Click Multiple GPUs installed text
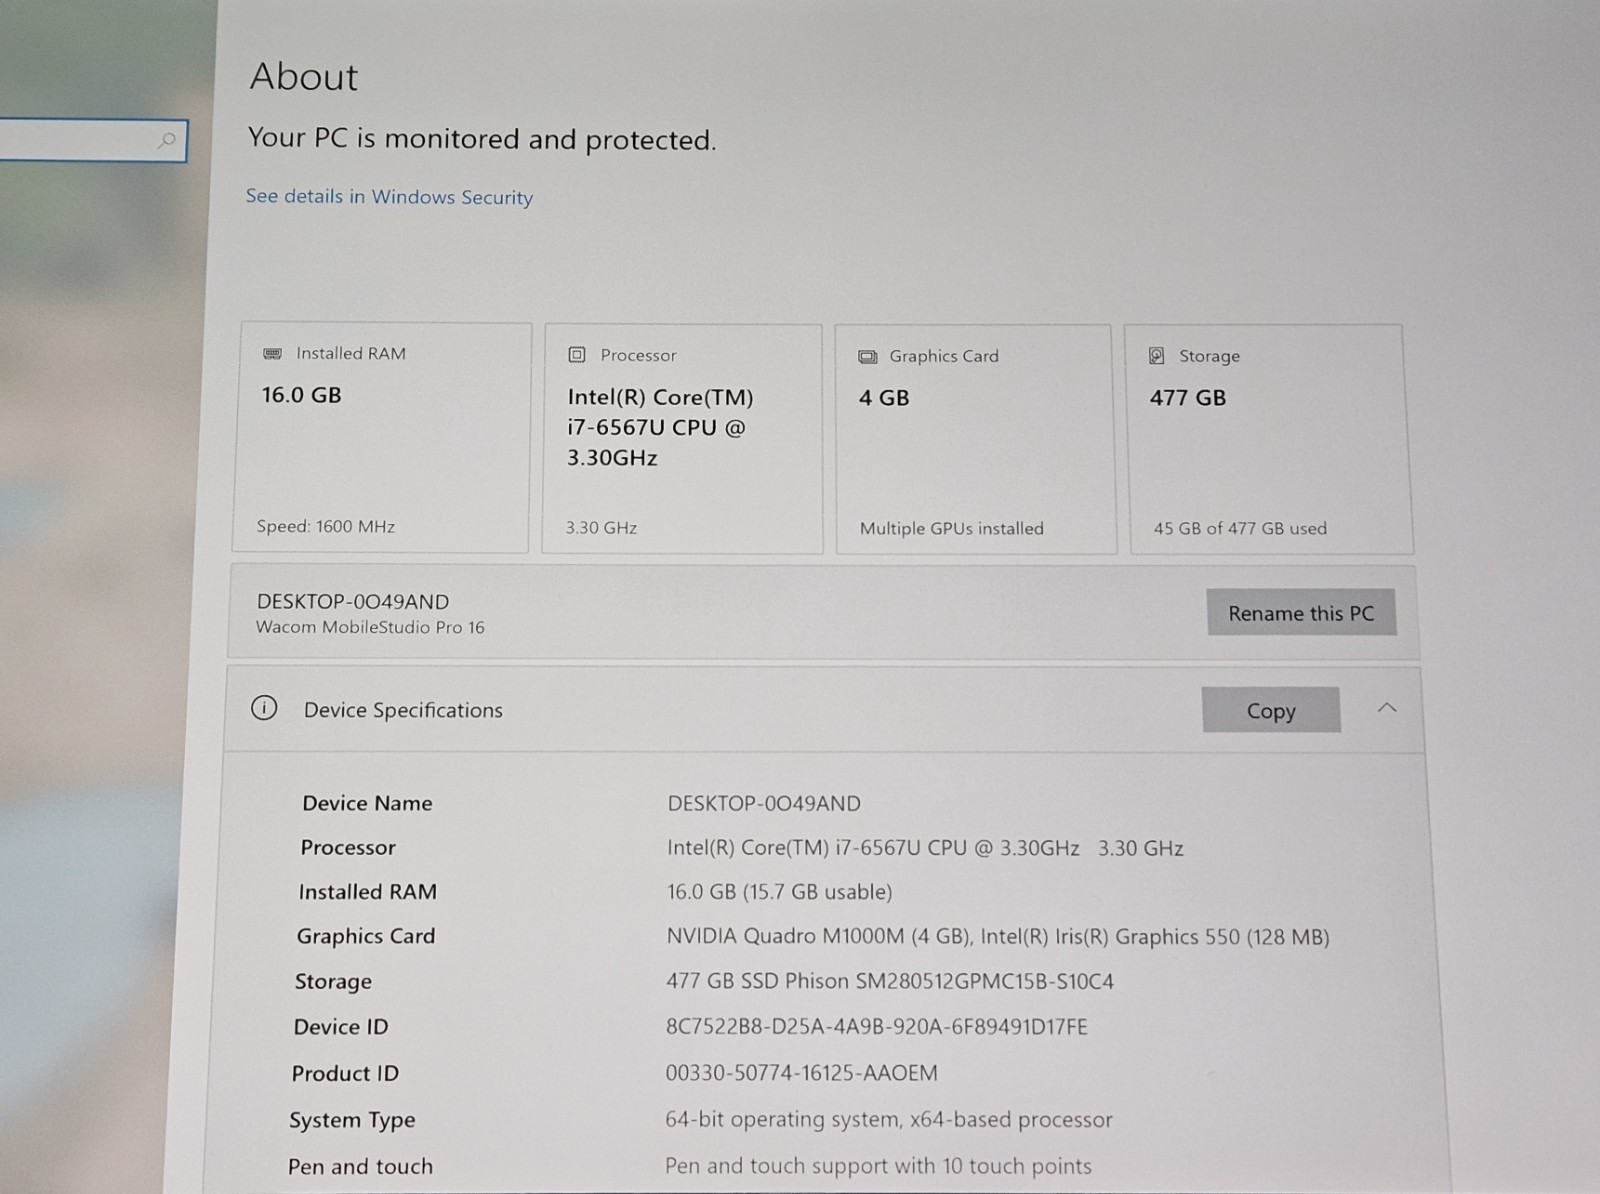The height and width of the screenshot is (1194, 1600). click(951, 528)
